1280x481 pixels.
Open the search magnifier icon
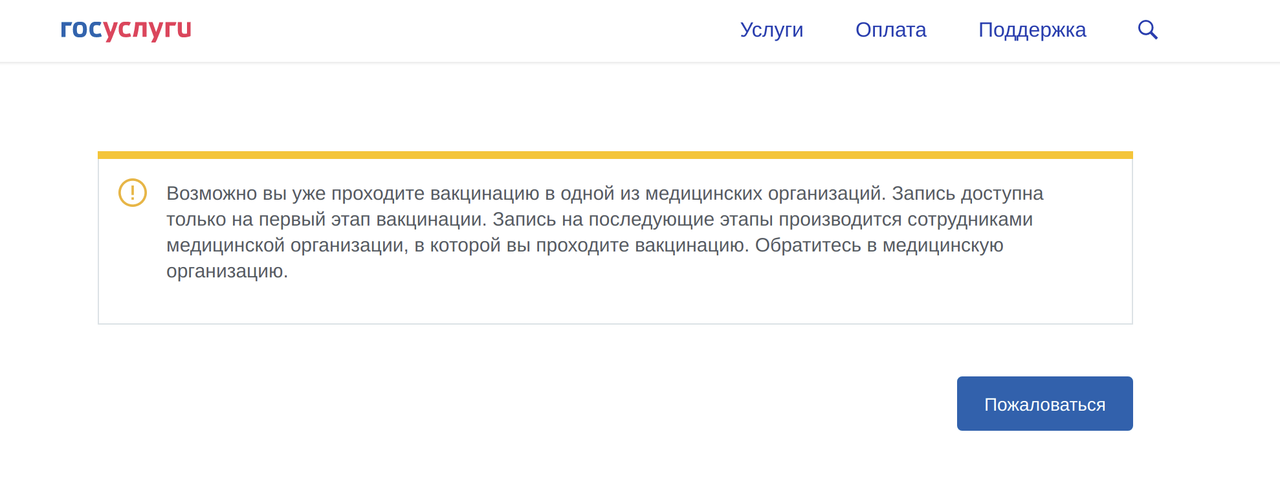point(1148,30)
